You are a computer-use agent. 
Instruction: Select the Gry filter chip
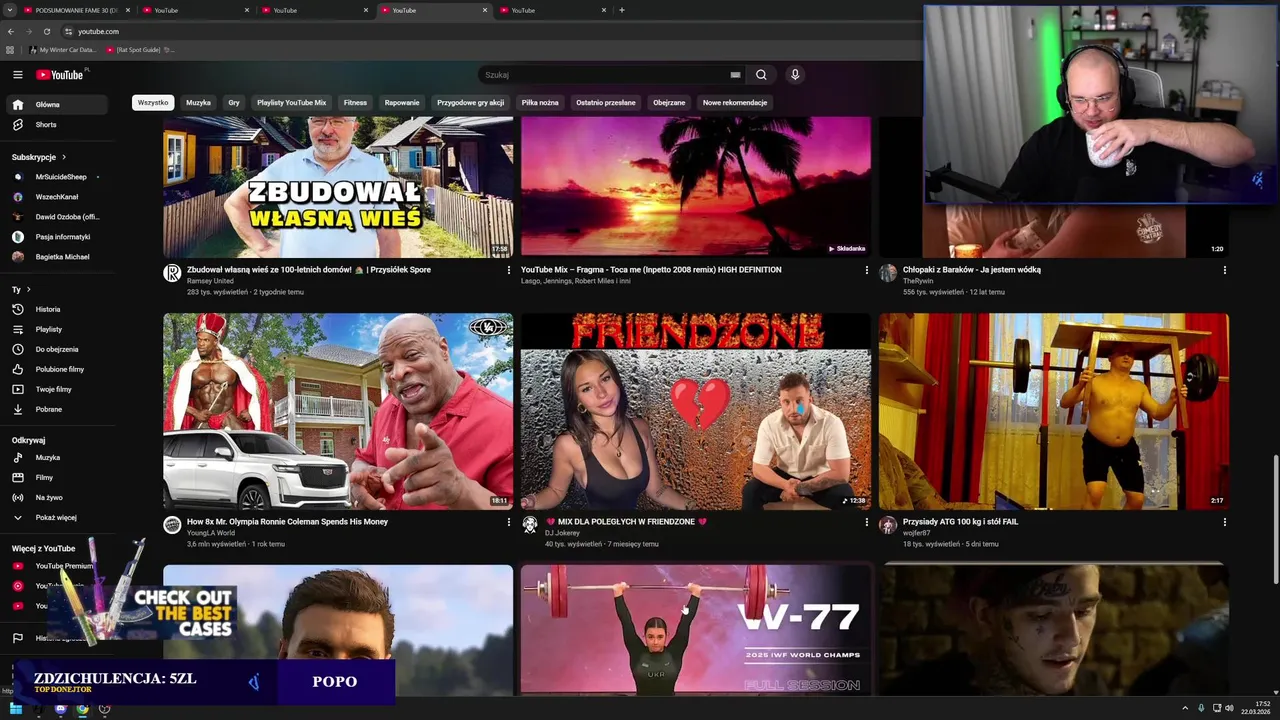[x=234, y=102]
